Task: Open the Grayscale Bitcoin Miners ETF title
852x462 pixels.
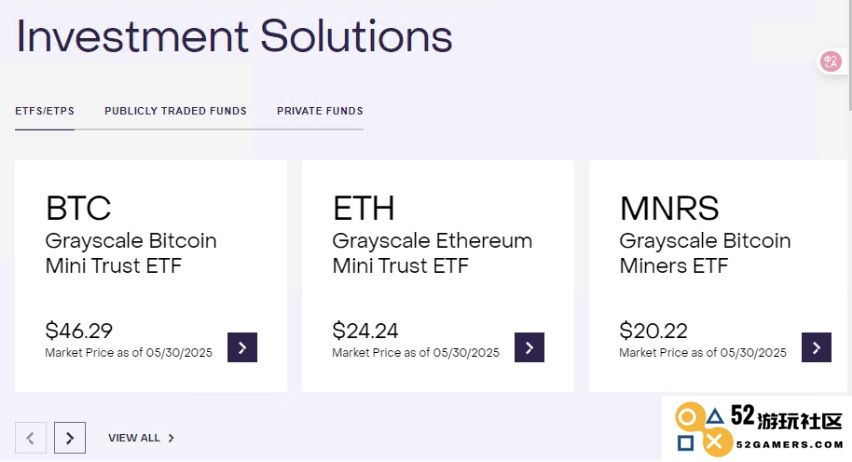Action: pos(705,253)
